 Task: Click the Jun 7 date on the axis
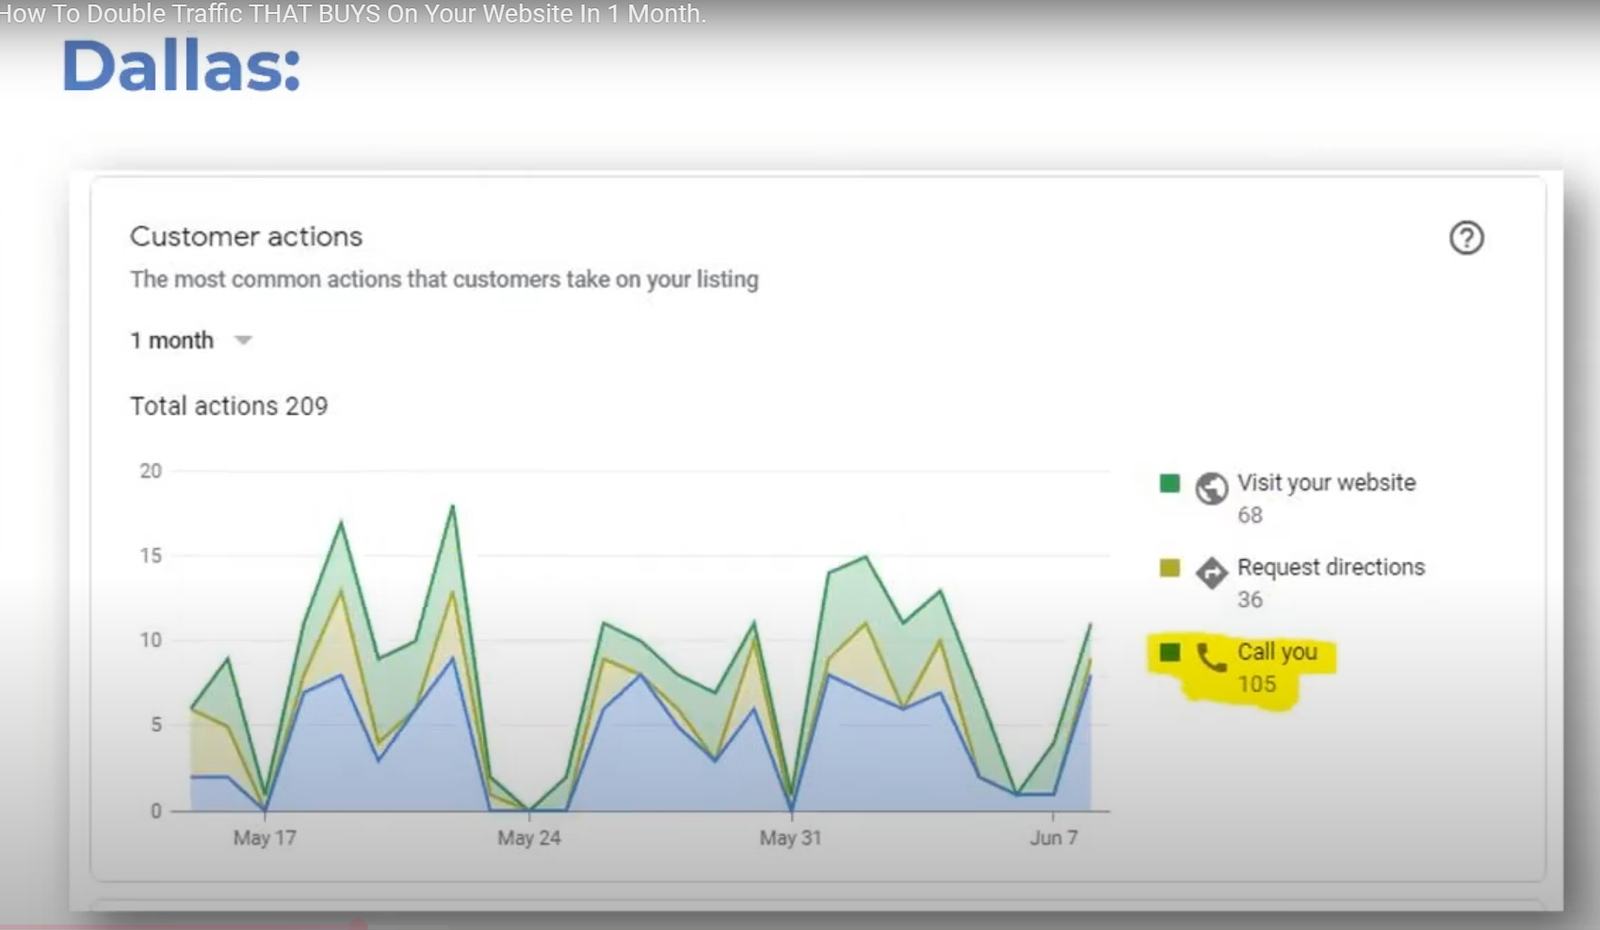tap(1054, 838)
